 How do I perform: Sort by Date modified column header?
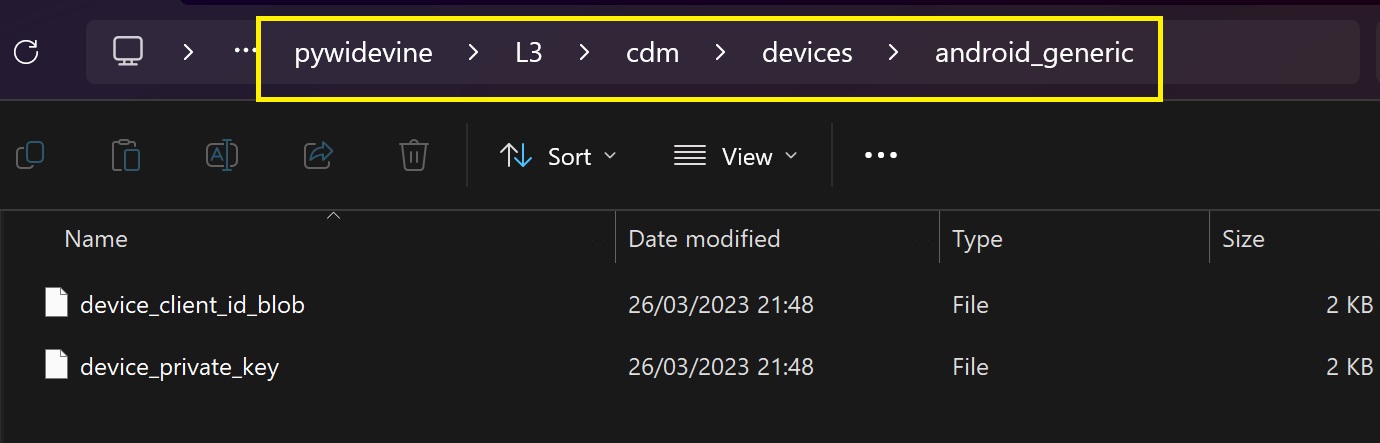(x=704, y=239)
